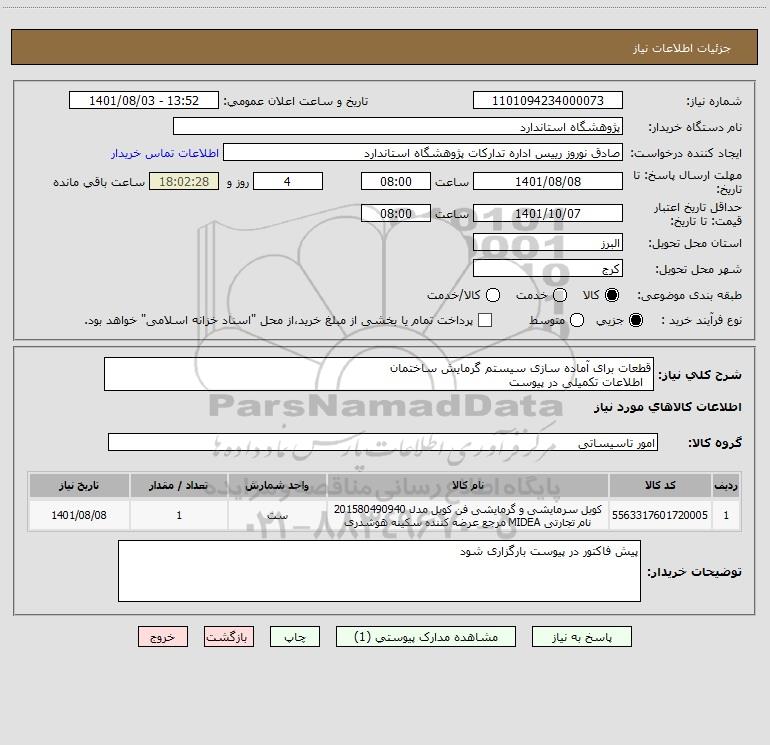Click the delivery province field البرز
Image resolution: width=770 pixels, height=745 pixels.
(x=548, y=243)
